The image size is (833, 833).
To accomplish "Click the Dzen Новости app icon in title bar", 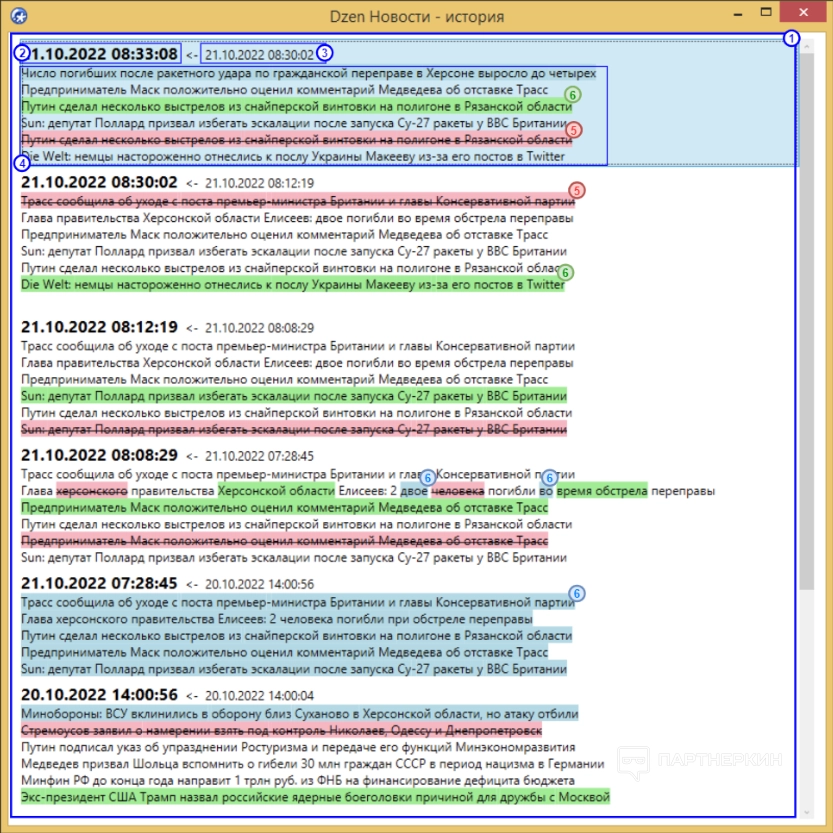I will coord(19,16).
